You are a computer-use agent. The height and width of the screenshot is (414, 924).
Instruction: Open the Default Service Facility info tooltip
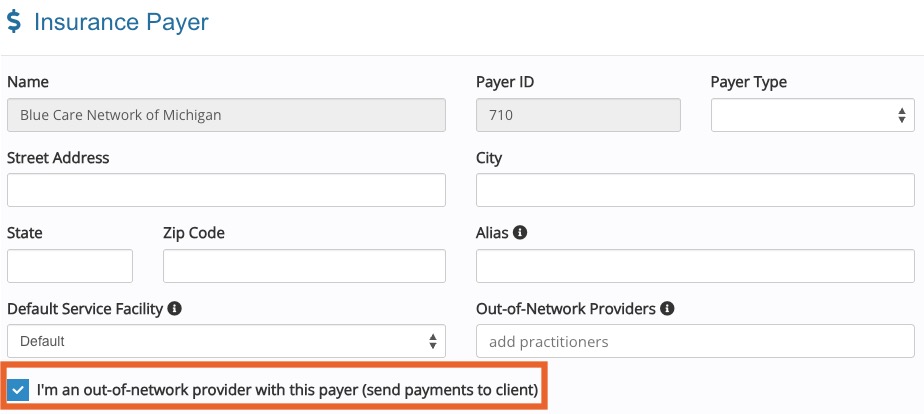tap(174, 308)
